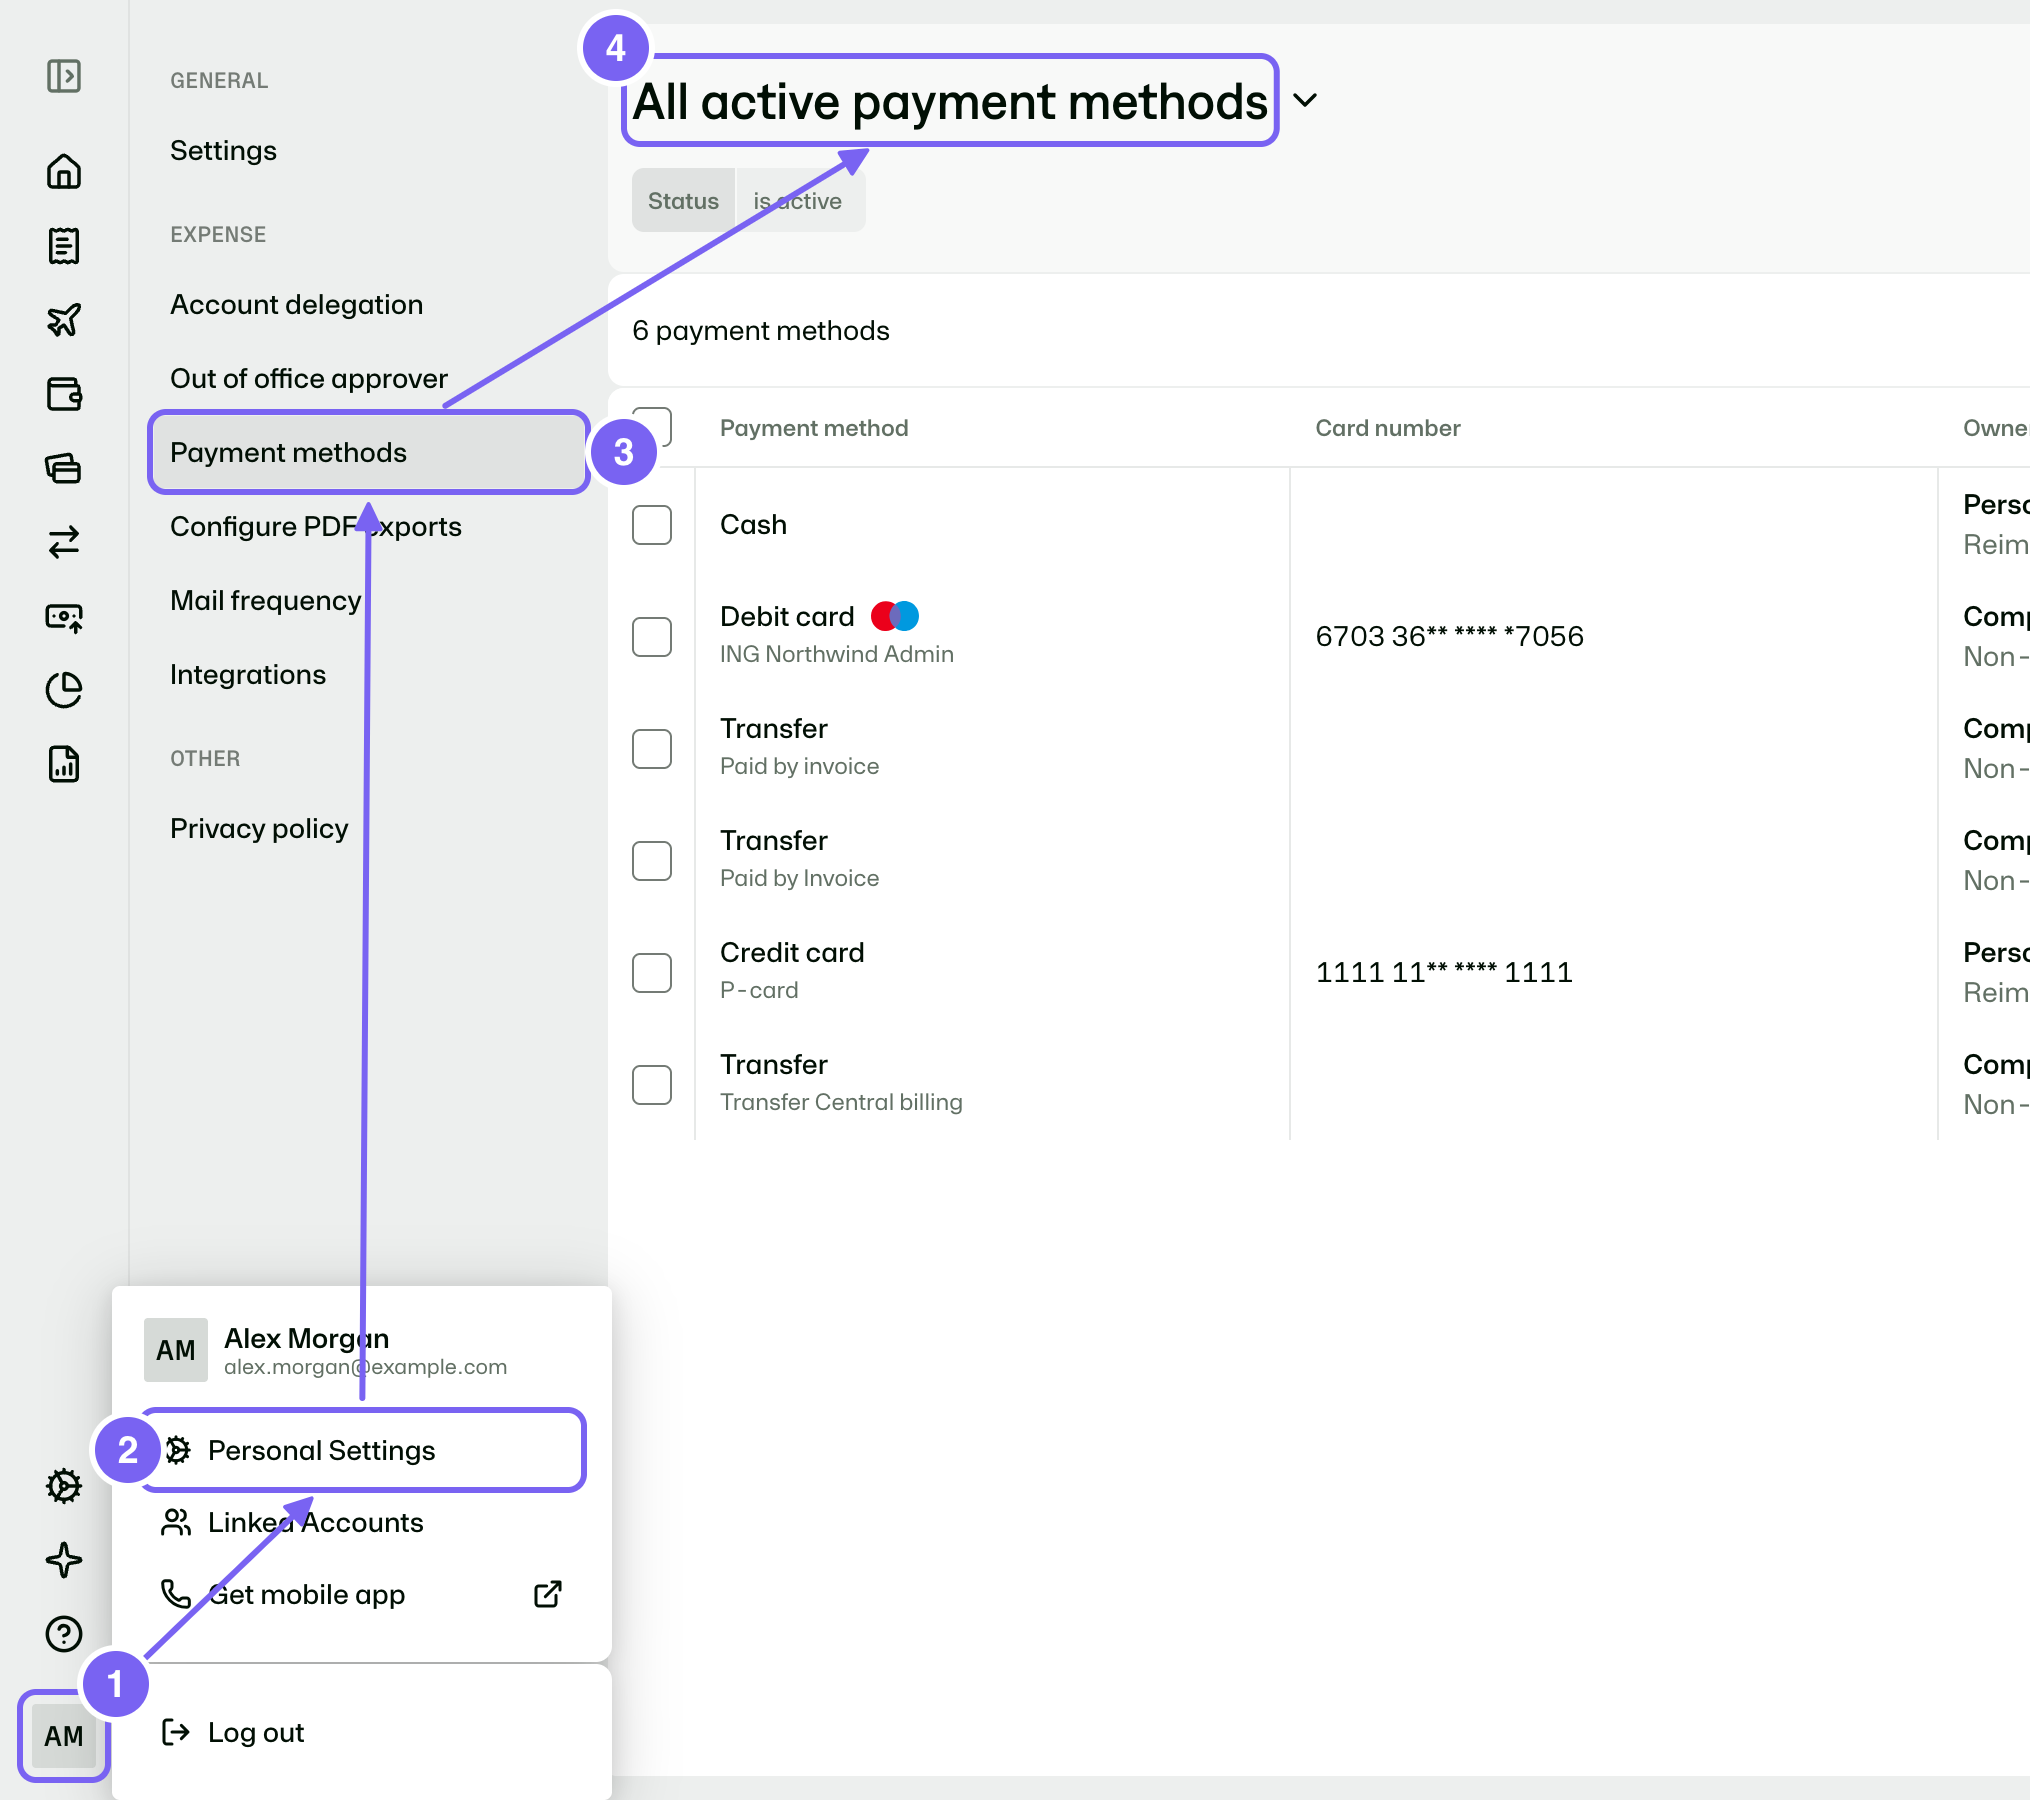Click the Log out icon

(176, 1732)
